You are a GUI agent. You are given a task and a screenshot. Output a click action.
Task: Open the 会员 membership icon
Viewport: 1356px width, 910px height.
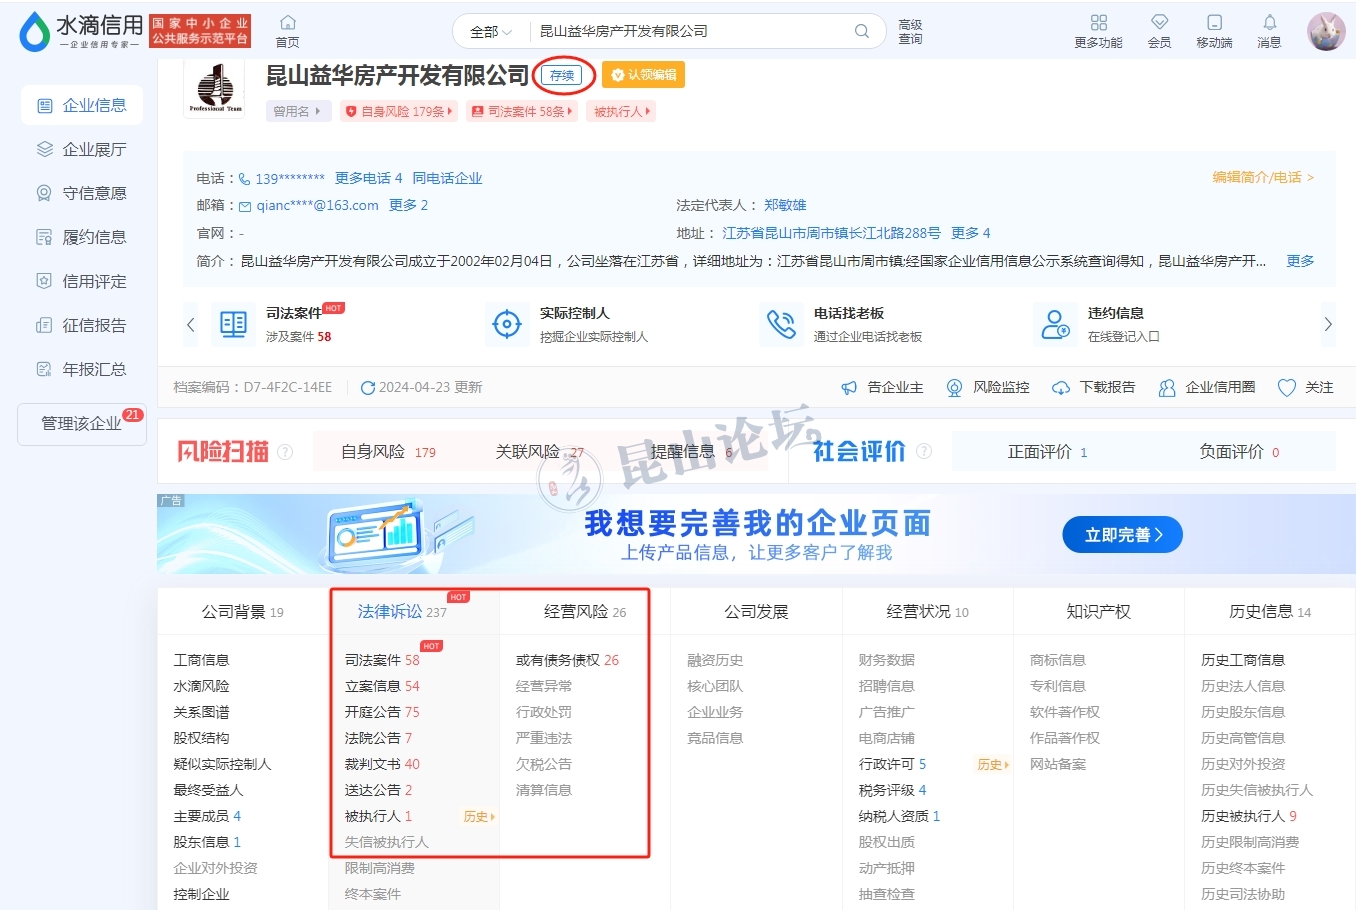[1159, 23]
